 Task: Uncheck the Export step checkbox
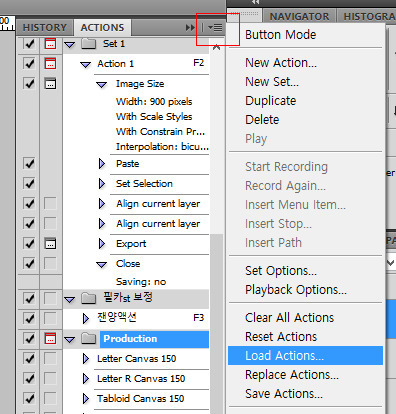pos(29,243)
